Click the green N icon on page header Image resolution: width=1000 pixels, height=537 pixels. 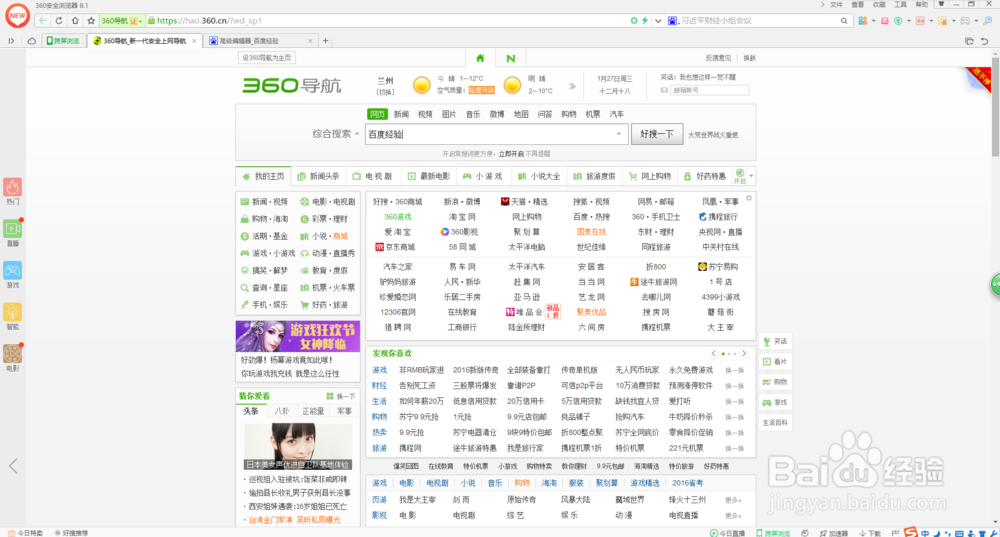[x=510, y=58]
